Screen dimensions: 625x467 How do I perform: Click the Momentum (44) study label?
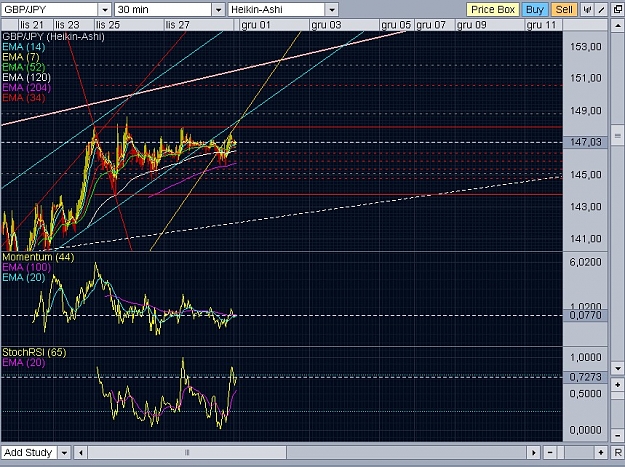38,257
